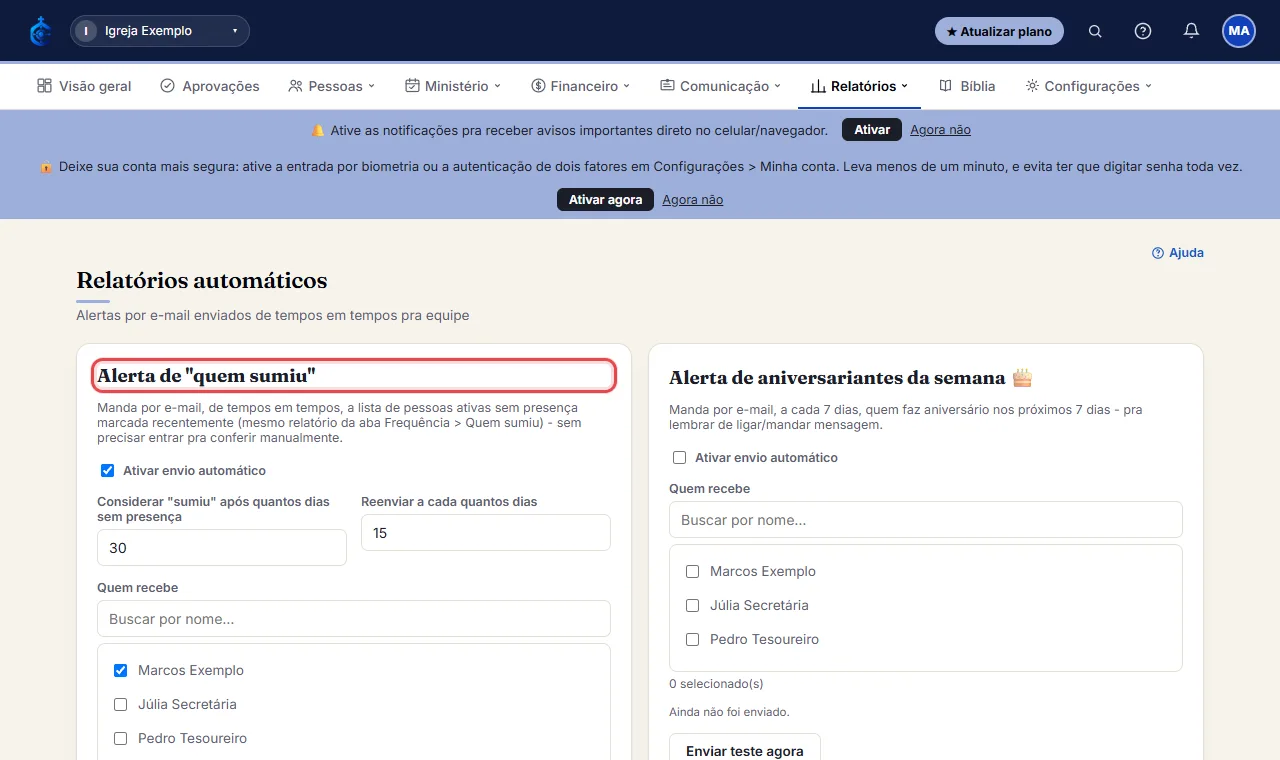Click the Reenviar days field showing 15
Screen dimensions: 1280x760
[x=486, y=533]
